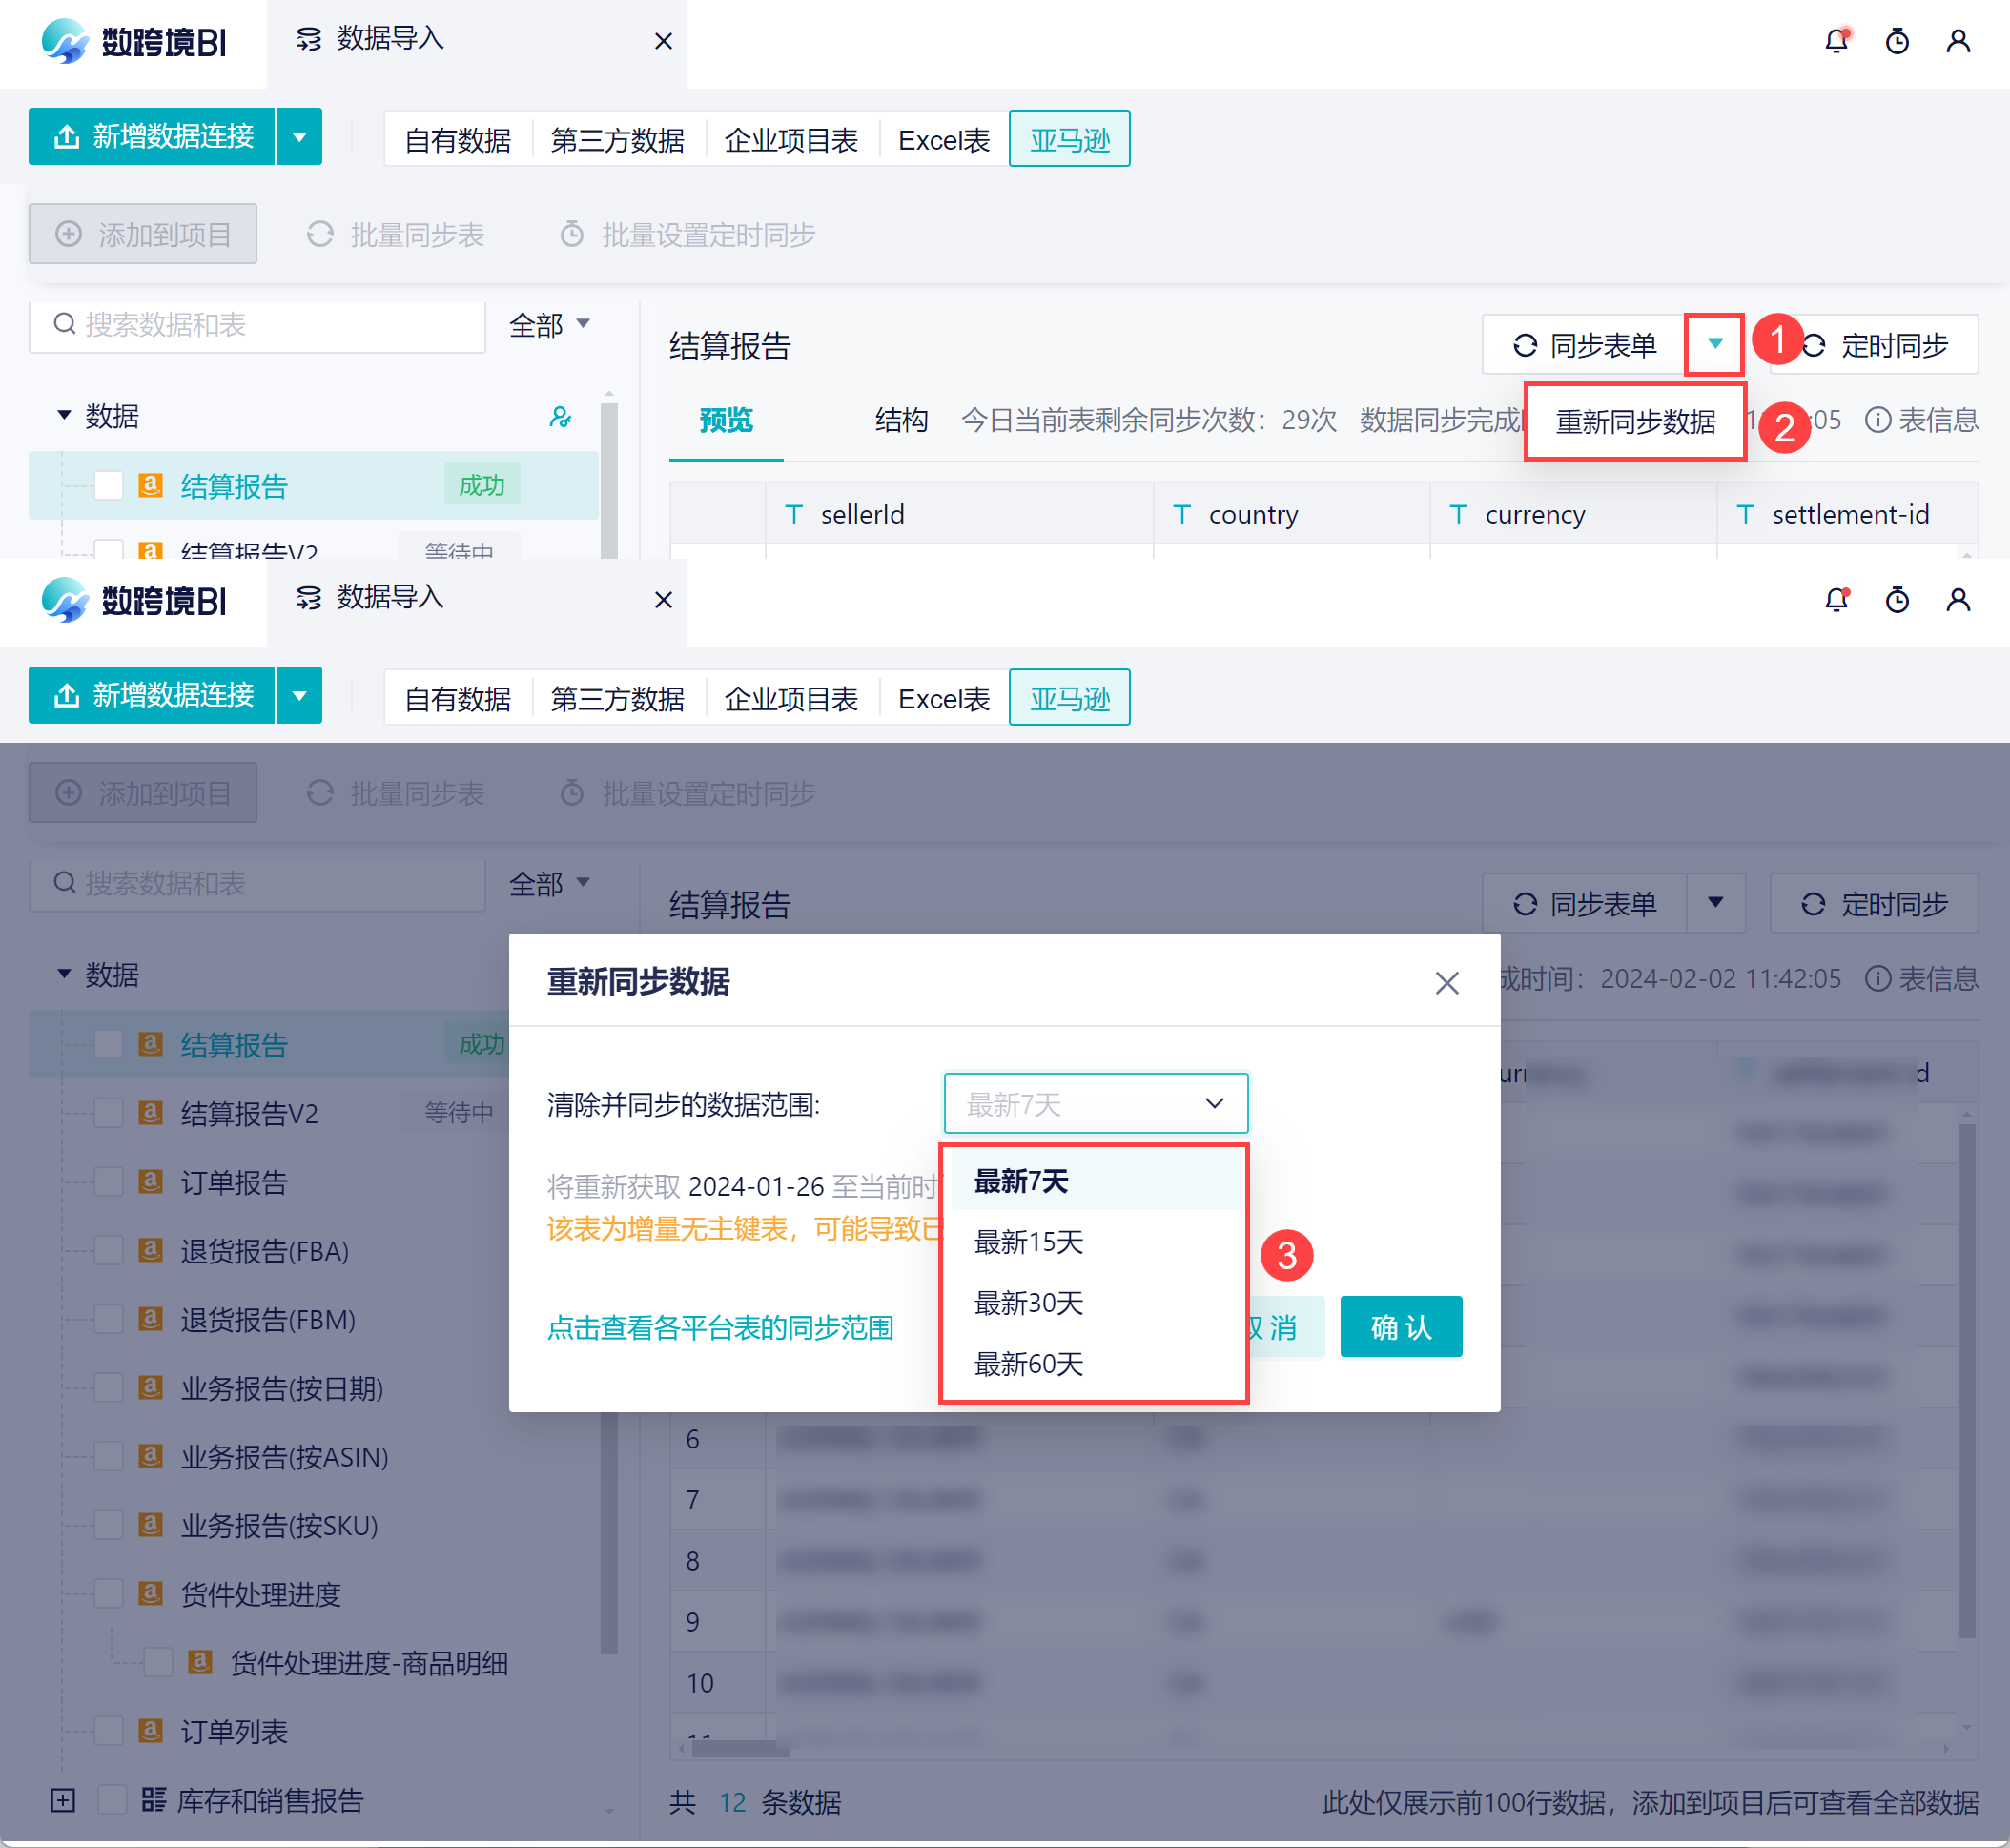Click the 搜索数据和表 search field
Viewport: 2010px width, 1848px height.
click(x=257, y=325)
